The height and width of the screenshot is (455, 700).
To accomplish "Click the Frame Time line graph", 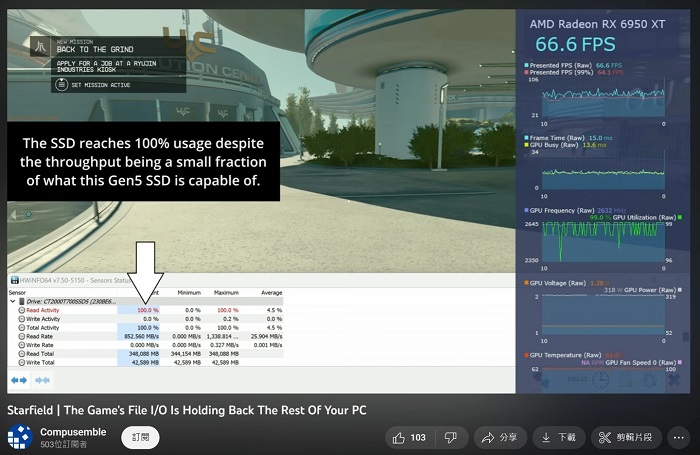I will [603, 172].
